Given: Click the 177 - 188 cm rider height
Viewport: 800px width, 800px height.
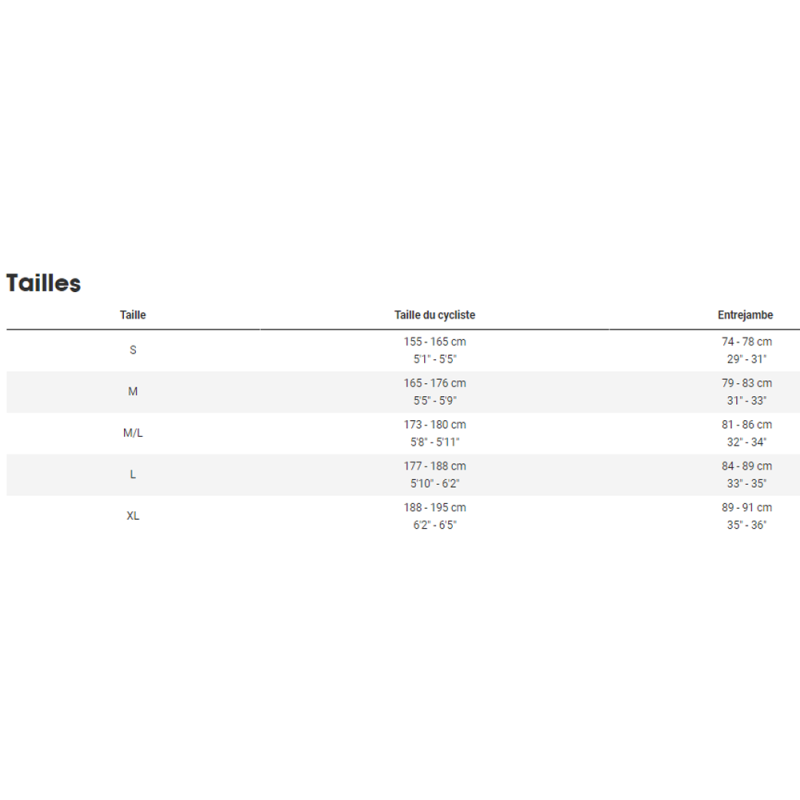Looking at the screenshot, I should 434,466.
